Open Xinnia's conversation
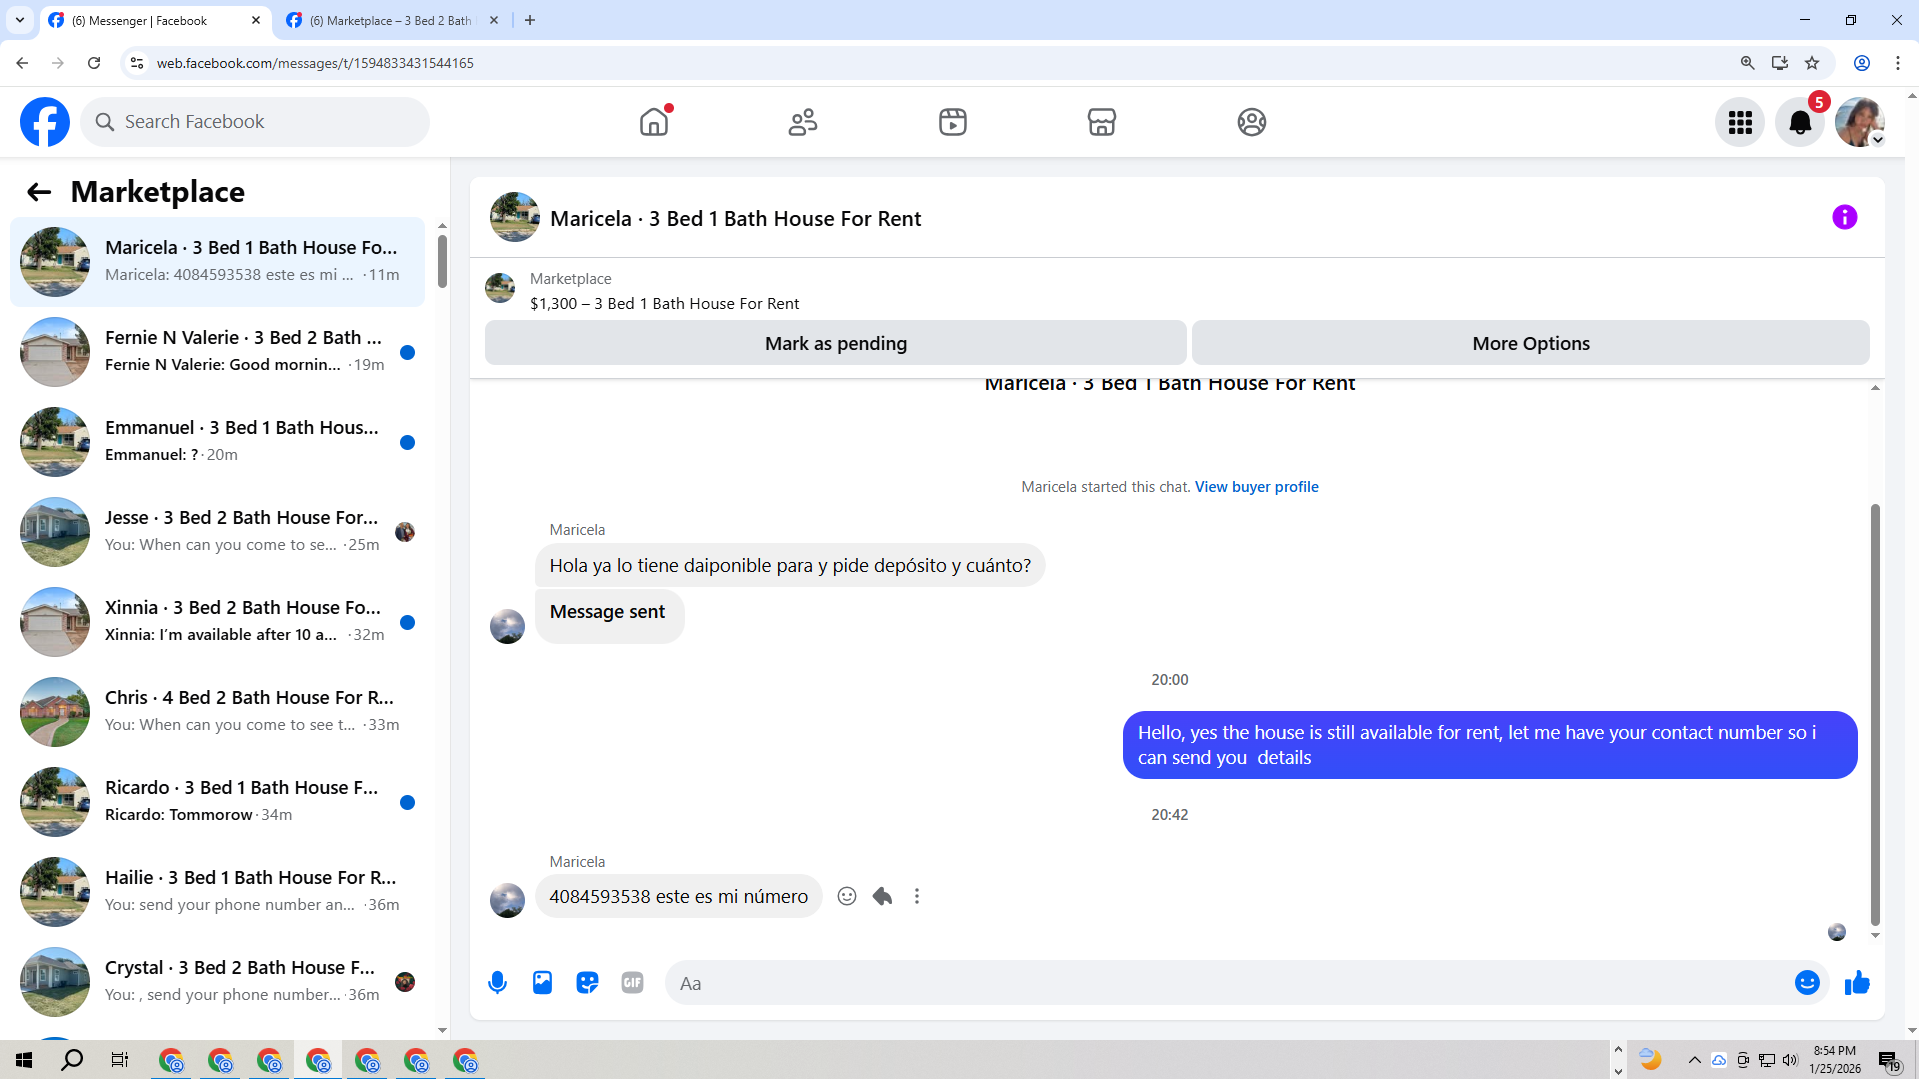1919x1079 pixels. pos(217,622)
